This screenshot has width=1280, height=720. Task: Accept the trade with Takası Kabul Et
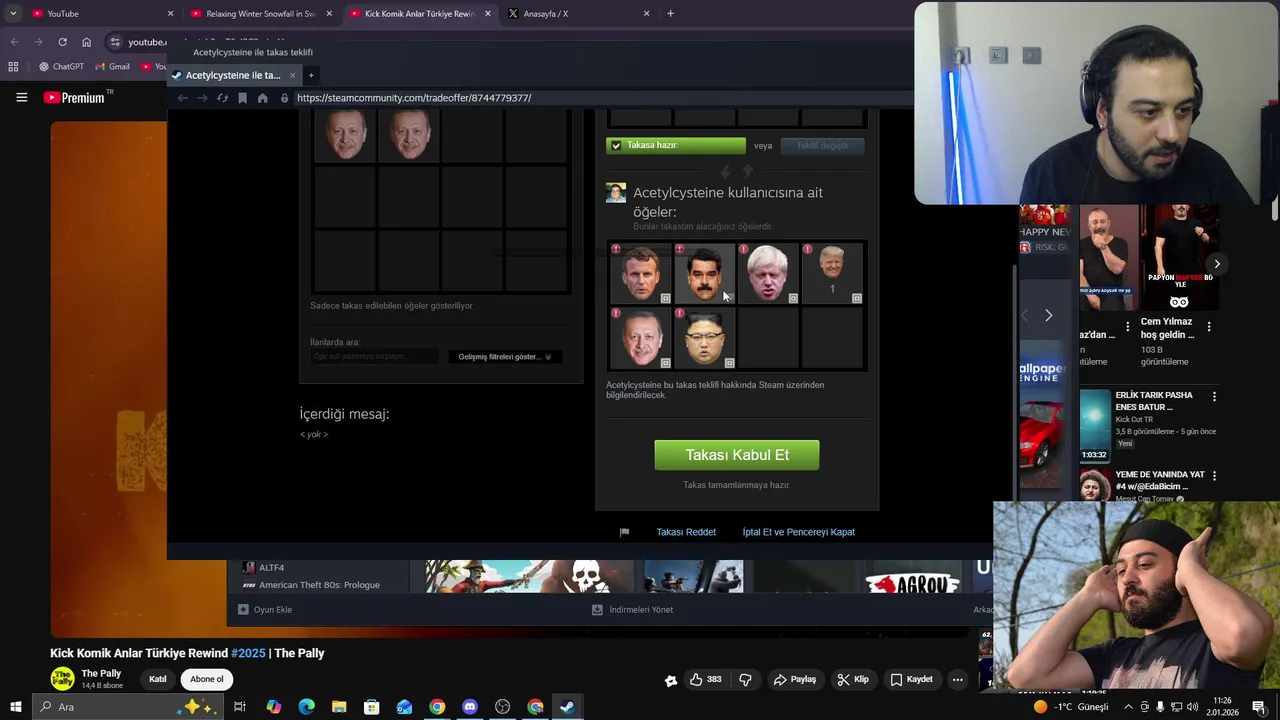coord(737,455)
